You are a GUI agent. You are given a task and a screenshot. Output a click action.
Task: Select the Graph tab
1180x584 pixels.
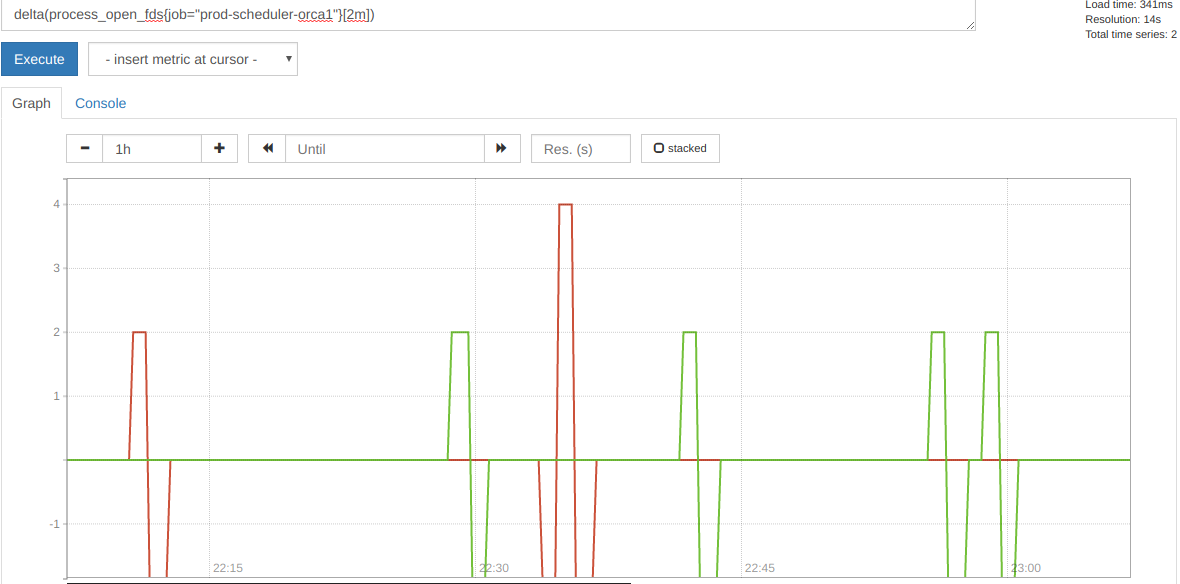point(31,103)
